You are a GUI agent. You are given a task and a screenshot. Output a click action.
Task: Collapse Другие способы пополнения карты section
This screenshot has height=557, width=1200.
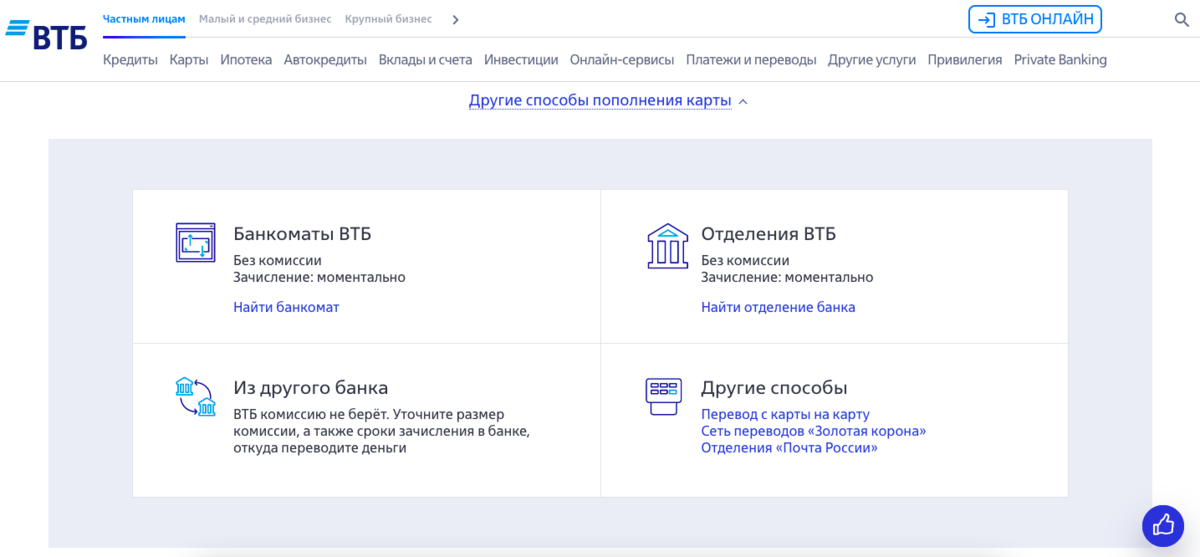(608, 101)
